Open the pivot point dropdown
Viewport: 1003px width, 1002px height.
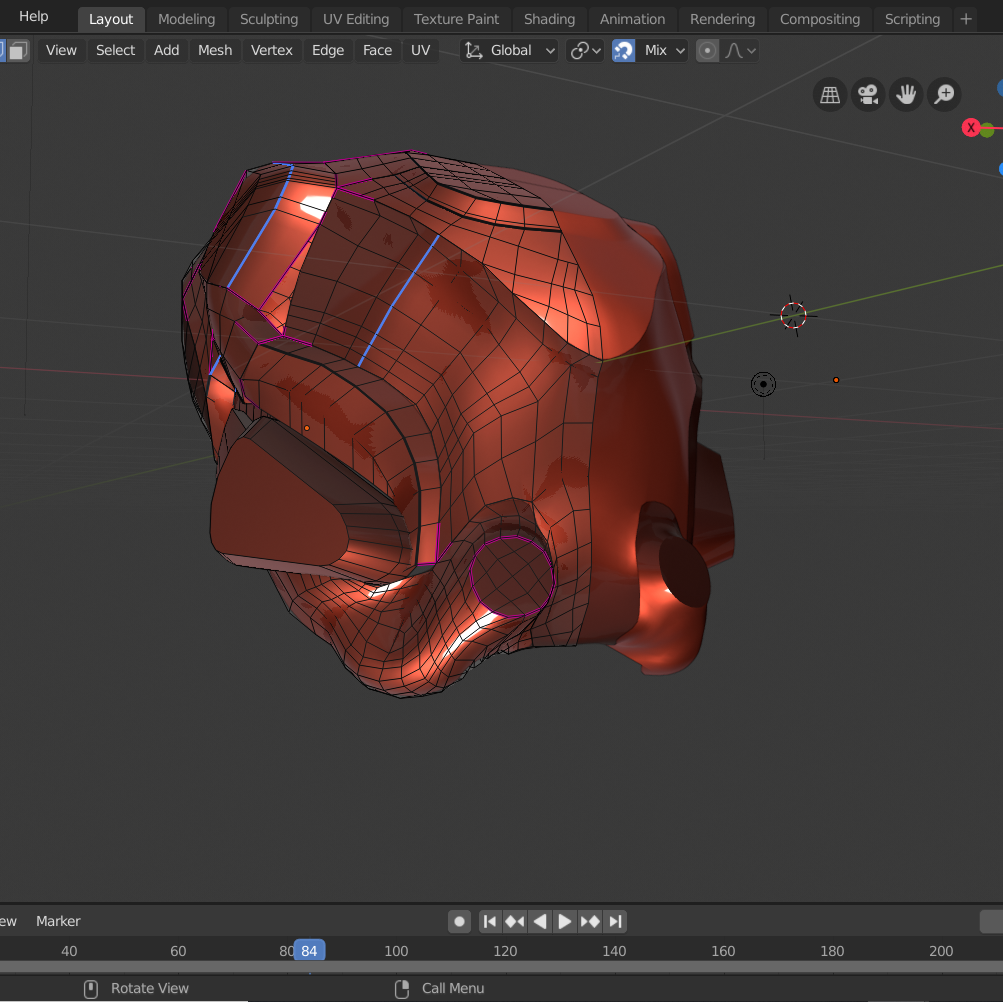(x=585, y=50)
